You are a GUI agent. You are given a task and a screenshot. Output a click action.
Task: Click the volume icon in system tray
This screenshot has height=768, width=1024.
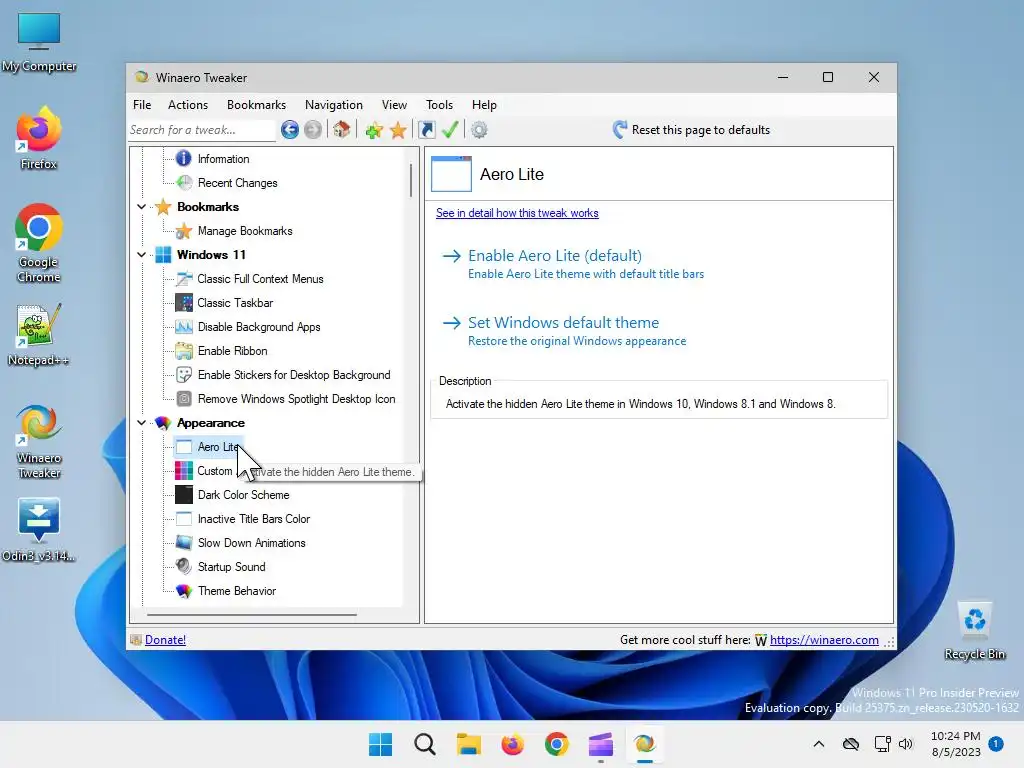906,744
